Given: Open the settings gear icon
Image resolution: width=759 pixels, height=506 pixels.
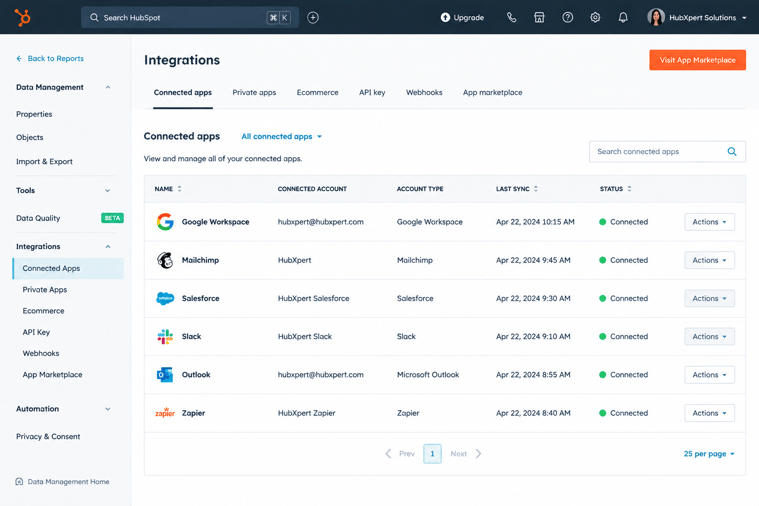Looking at the screenshot, I should pyautogui.click(x=595, y=17).
